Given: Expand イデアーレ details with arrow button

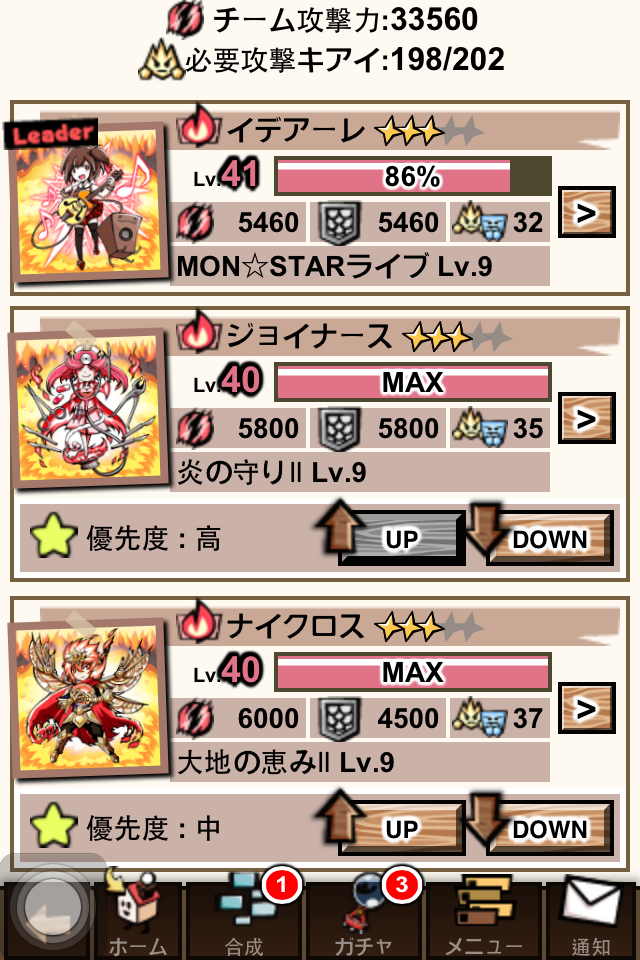Looking at the screenshot, I should tap(587, 212).
